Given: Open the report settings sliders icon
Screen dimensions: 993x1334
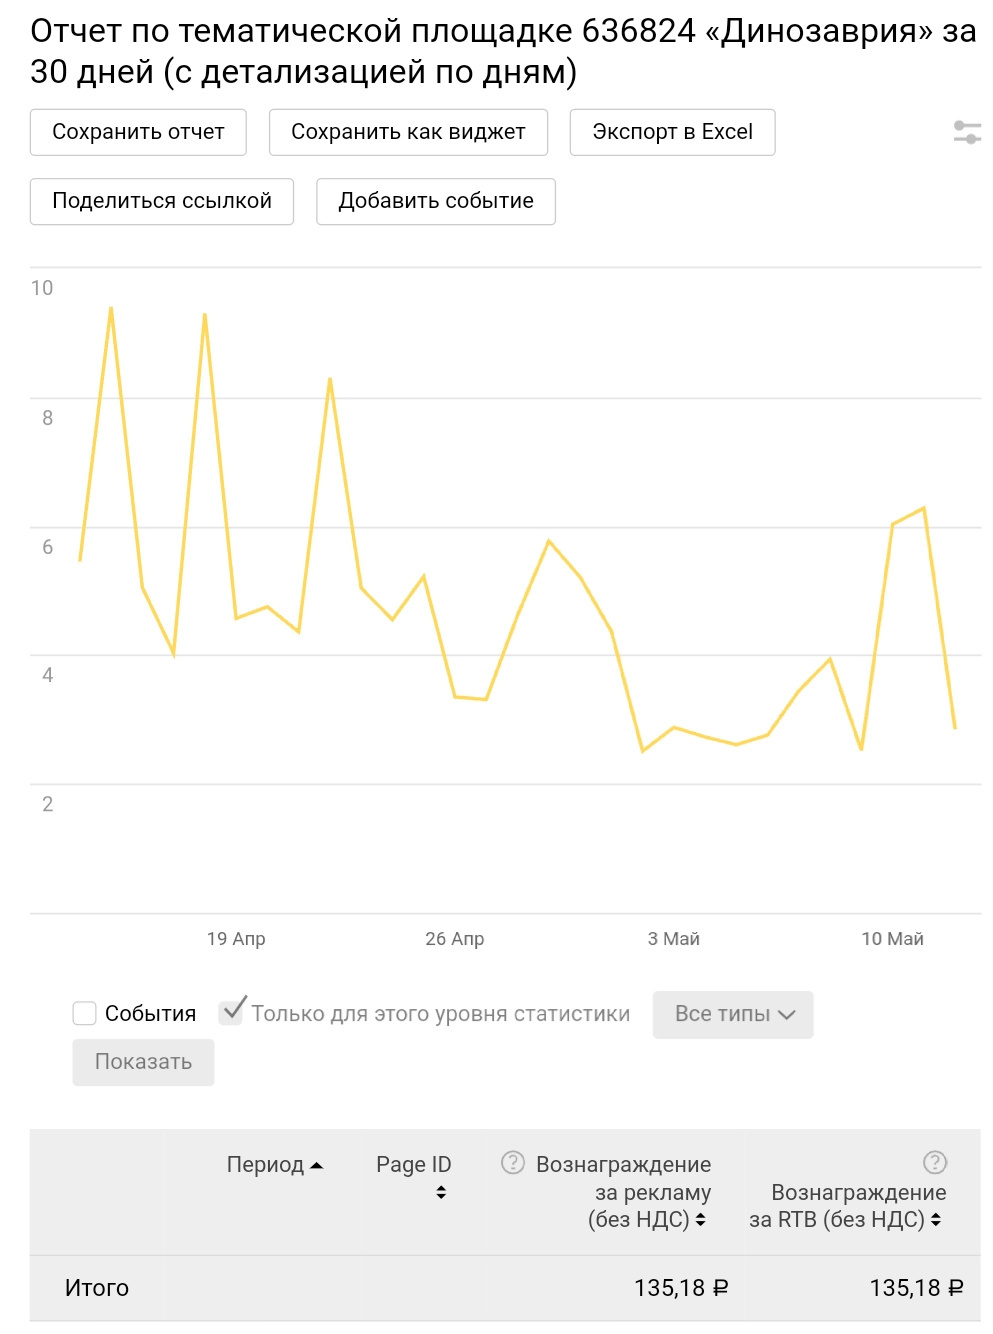Looking at the screenshot, I should click(x=966, y=132).
